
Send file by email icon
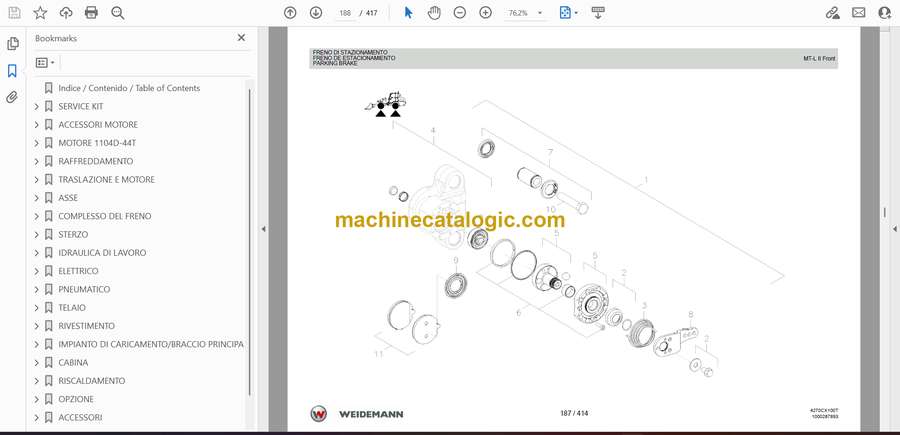click(859, 13)
